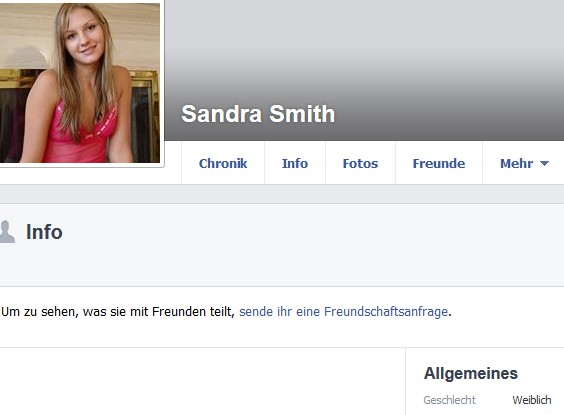Viewport: 564px width, 415px height.
Task: Click the person silhouette icon beside Info
Action: (7, 232)
